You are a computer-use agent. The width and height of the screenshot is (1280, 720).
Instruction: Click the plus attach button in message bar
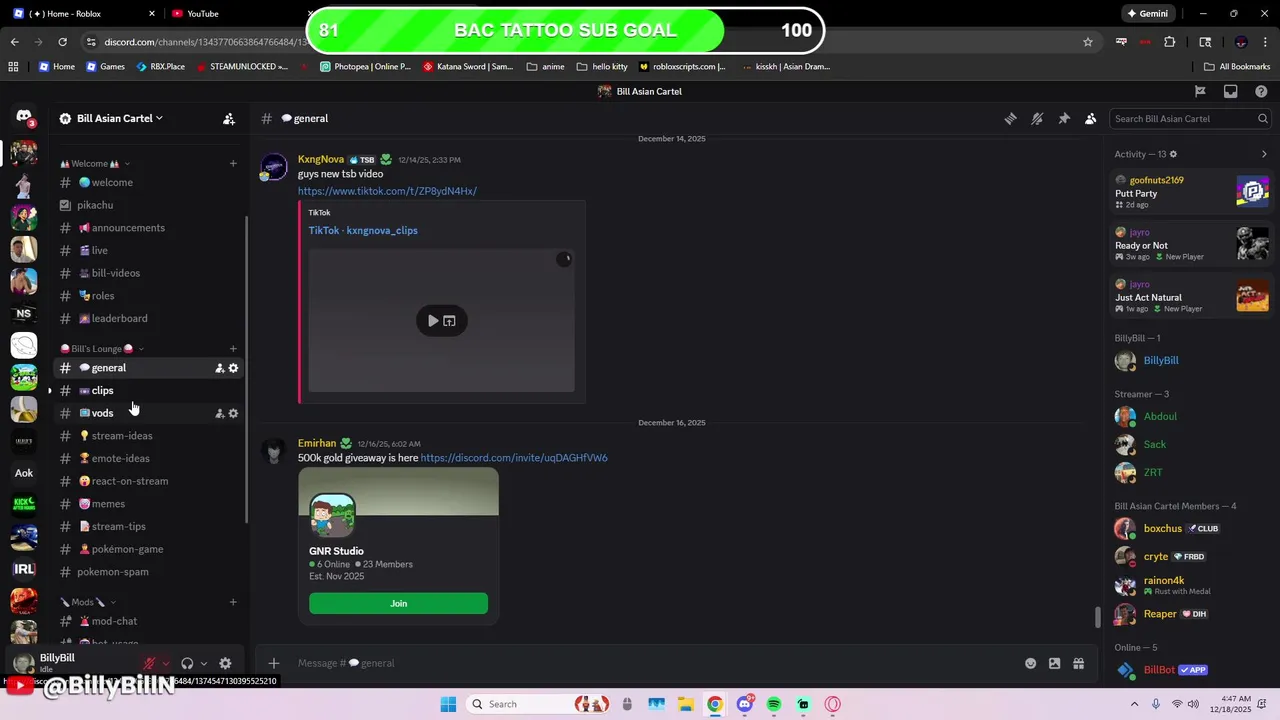273,663
